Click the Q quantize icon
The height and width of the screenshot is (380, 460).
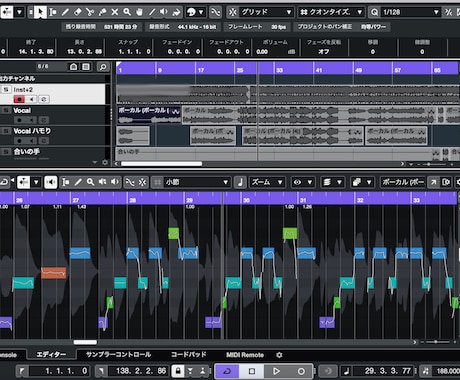click(374, 12)
